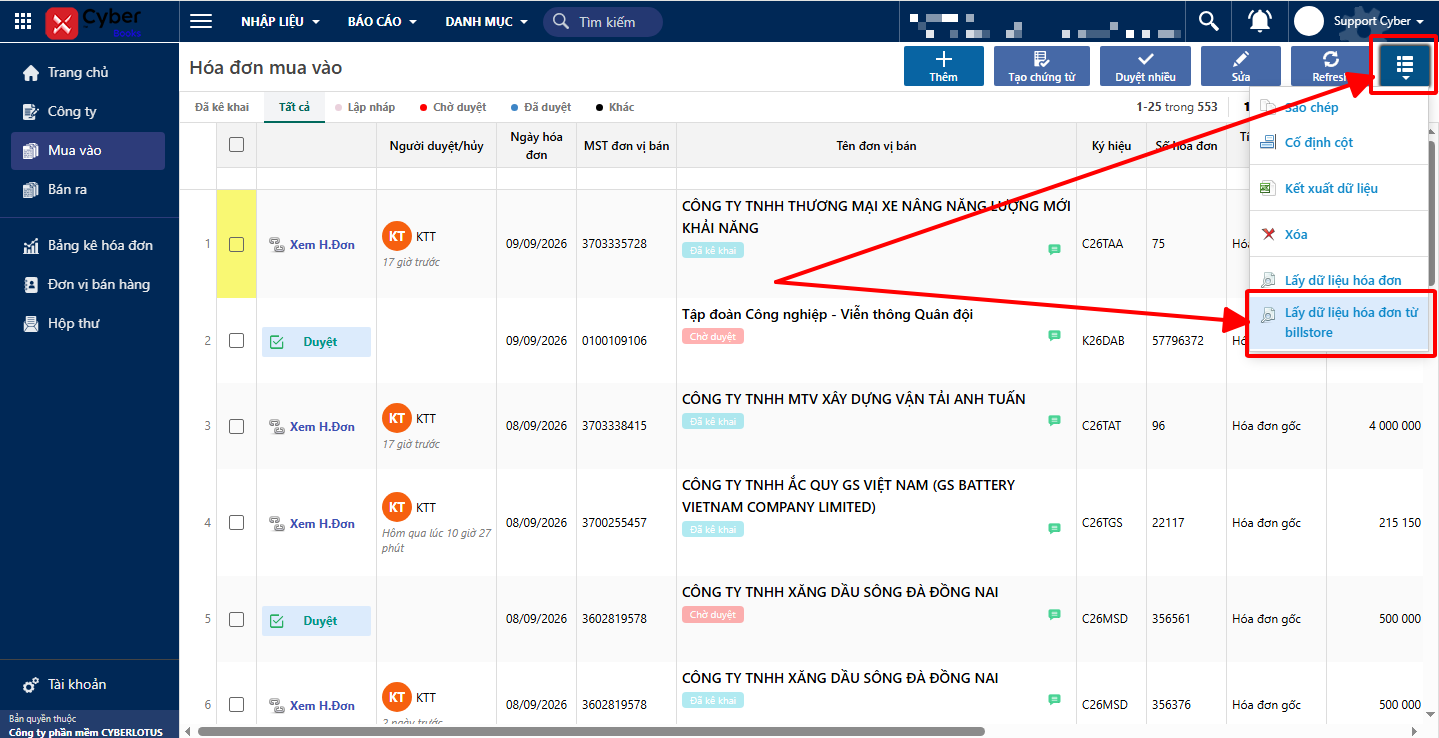Check the row 2 checkbox for Viễn thông Quân đội
This screenshot has width=1439, height=738.
pyautogui.click(x=236, y=341)
